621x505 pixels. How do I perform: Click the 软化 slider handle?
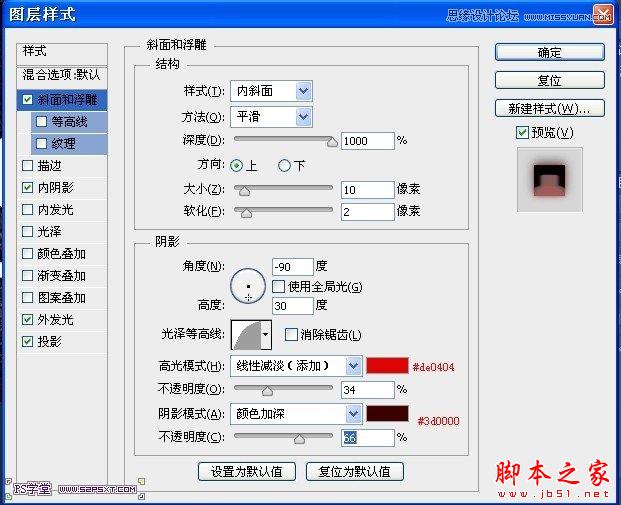[x=246, y=213]
